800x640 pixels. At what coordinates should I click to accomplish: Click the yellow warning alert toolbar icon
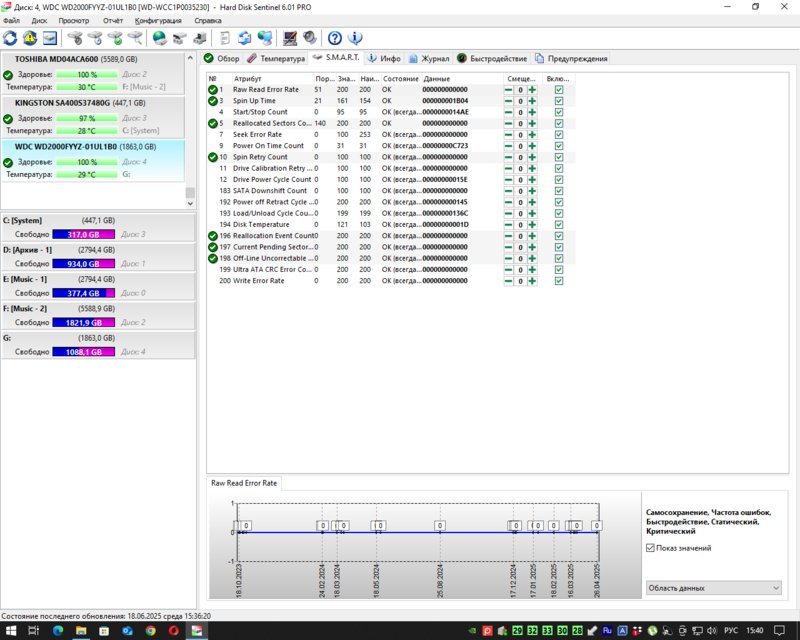[30, 38]
